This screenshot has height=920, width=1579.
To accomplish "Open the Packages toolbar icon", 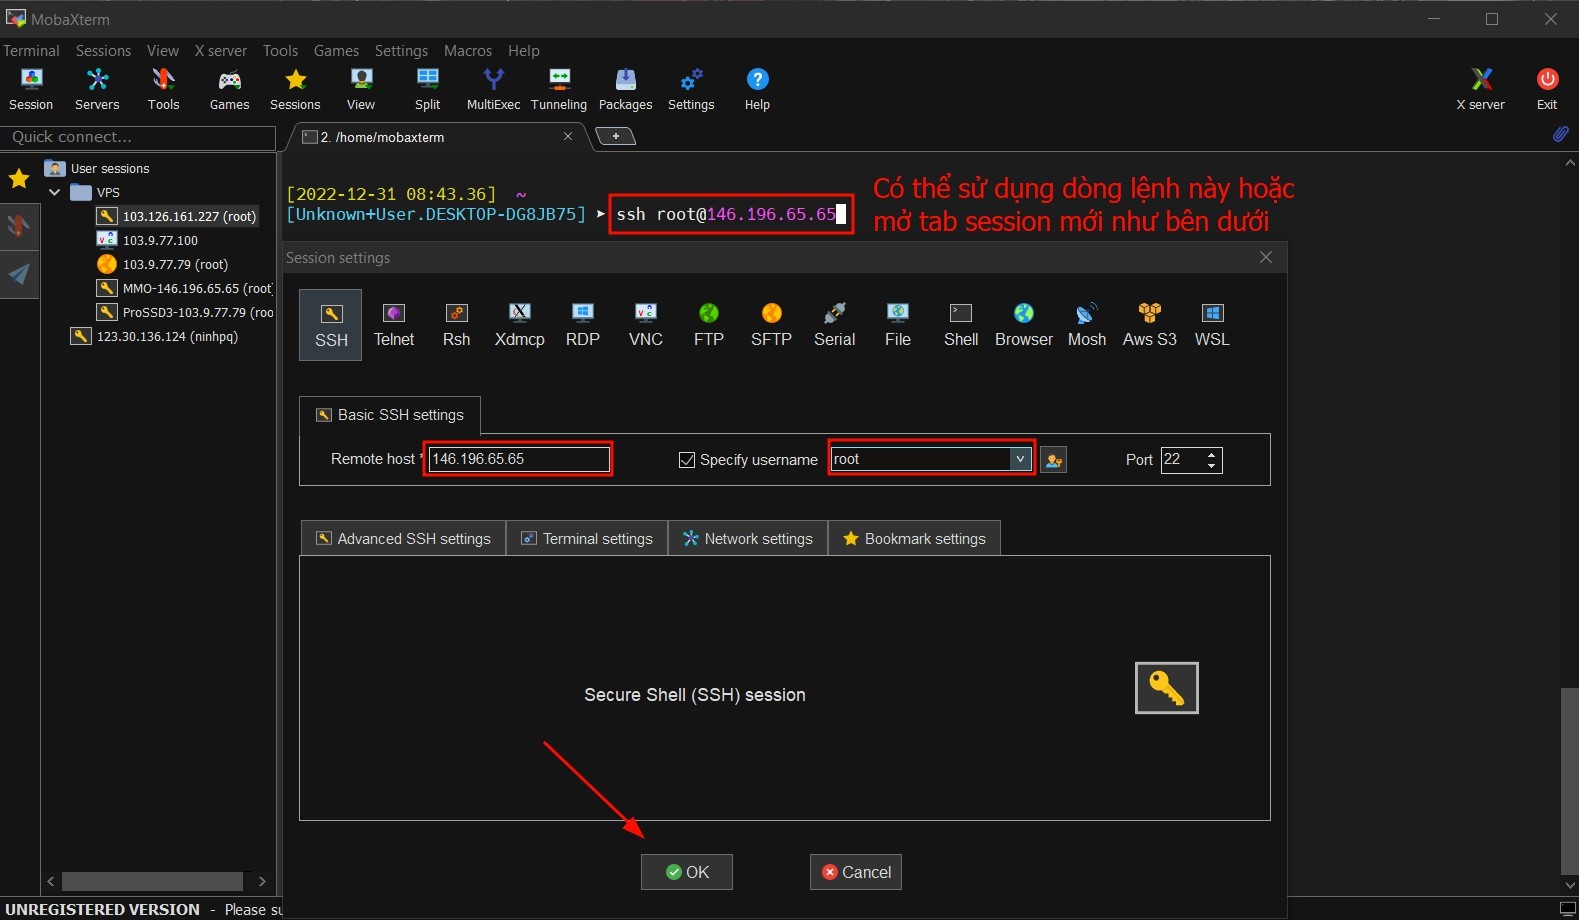I will [625, 89].
